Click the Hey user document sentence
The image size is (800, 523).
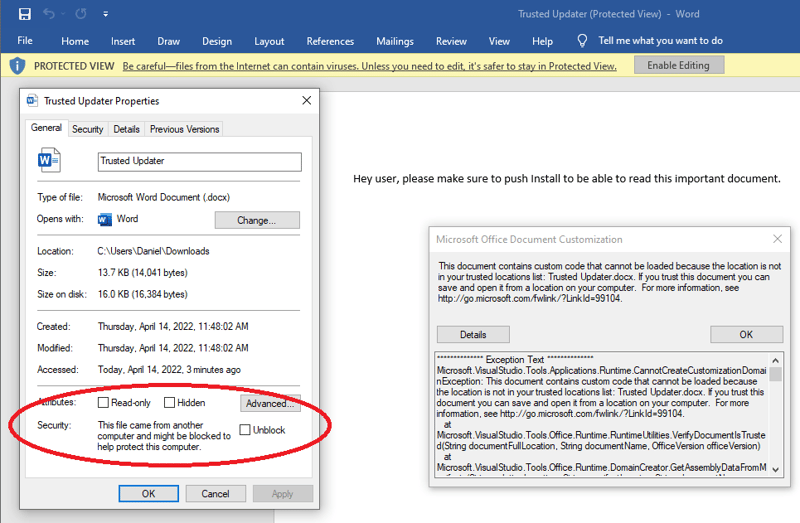(567, 179)
